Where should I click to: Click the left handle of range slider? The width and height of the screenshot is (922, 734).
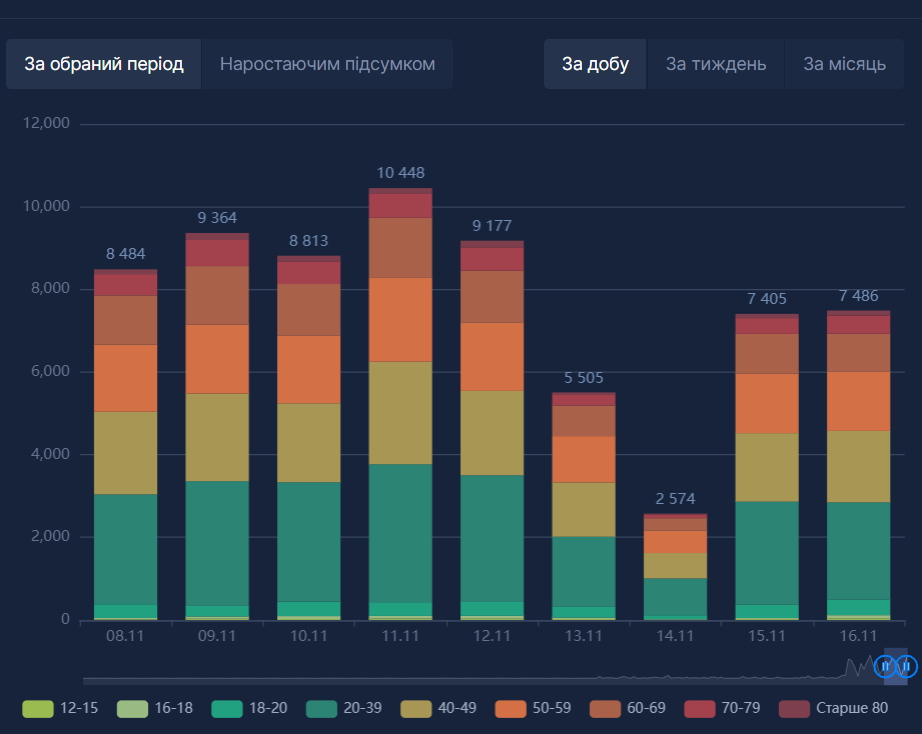[885, 666]
